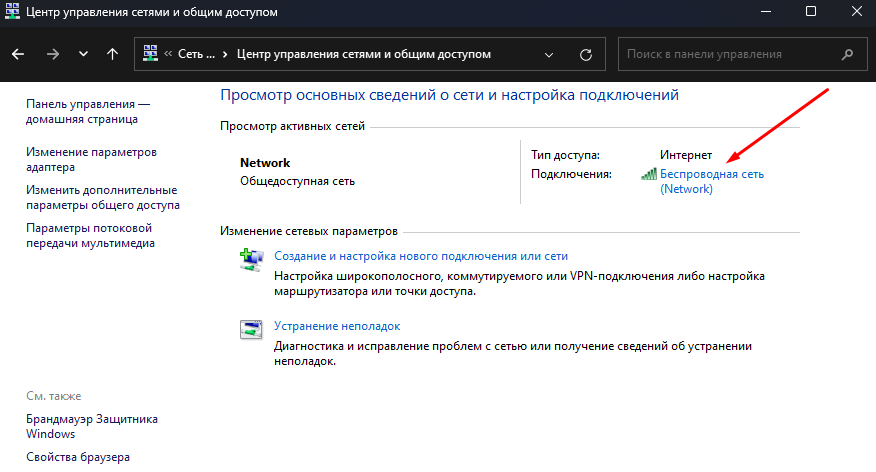Image resolution: width=876 pixels, height=472 pixels.
Task: Click the "Общедоступная сеть" text
Action: pyautogui.click(x=297, y=181)
